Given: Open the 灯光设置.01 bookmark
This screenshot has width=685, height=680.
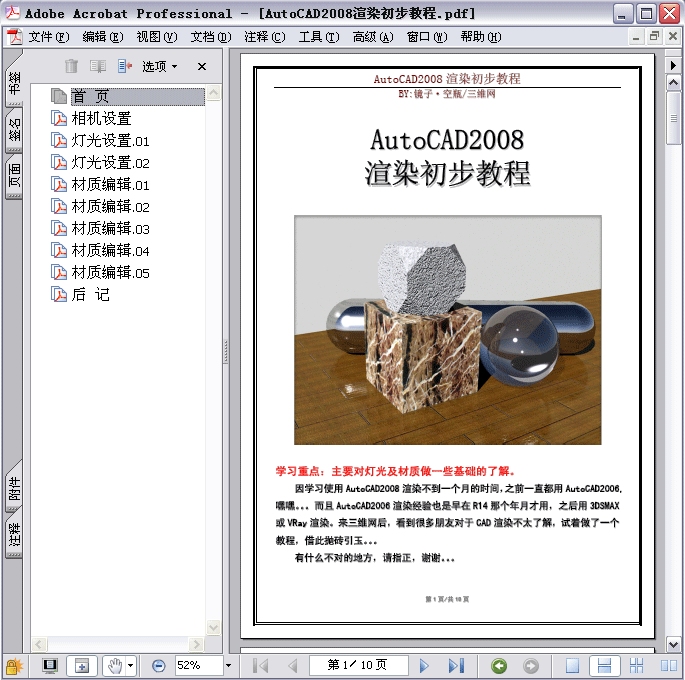Looking at the screenshot, I should [111, 141].
